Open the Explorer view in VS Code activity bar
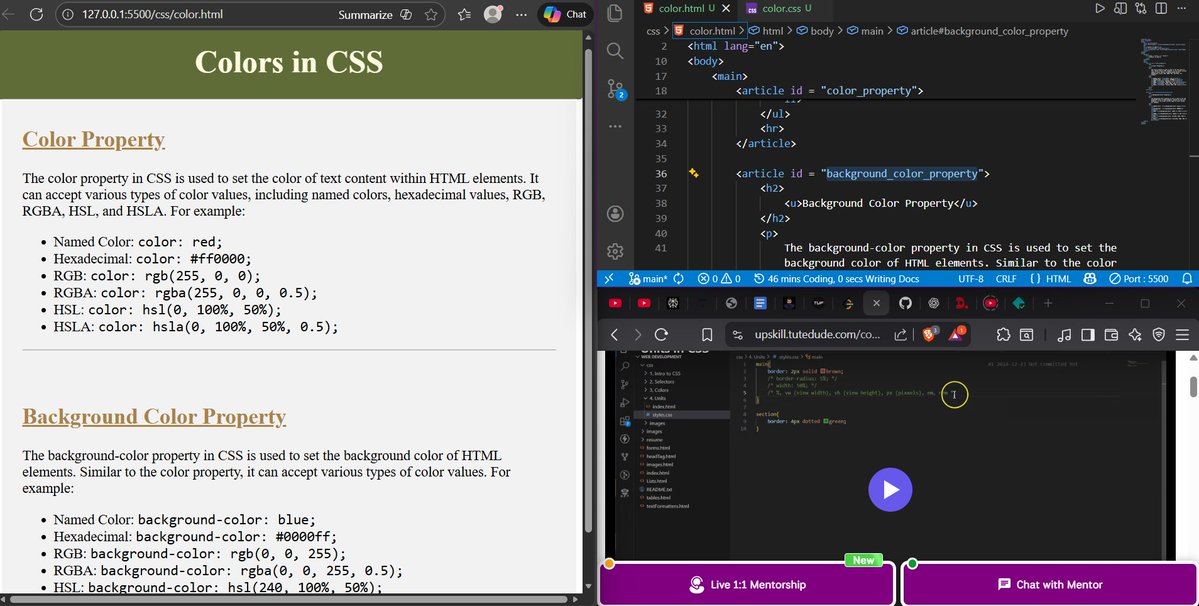 coord(615,13)
